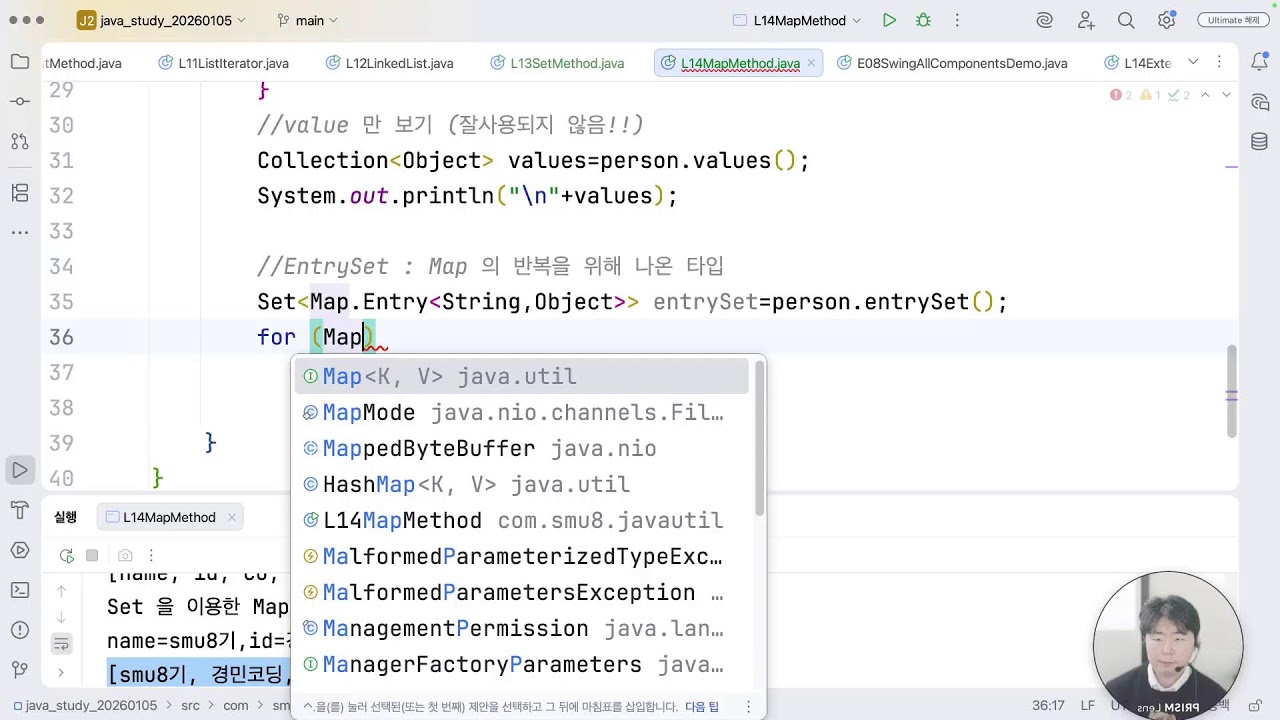Rerun L14MapMethod in Run panel

tap(66, 555)
